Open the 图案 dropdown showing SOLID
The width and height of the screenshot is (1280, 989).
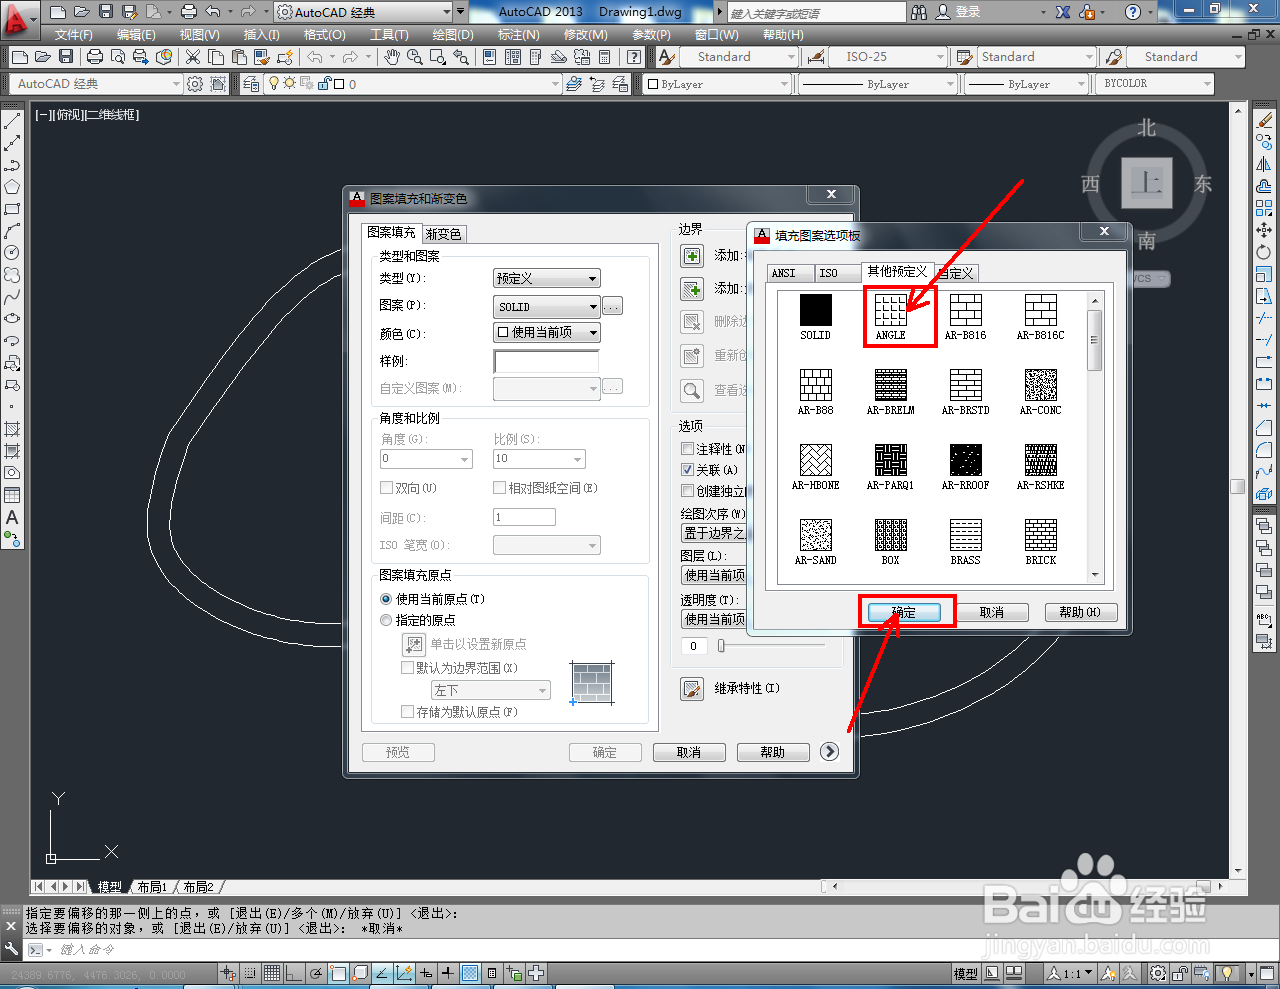(547, 307)
